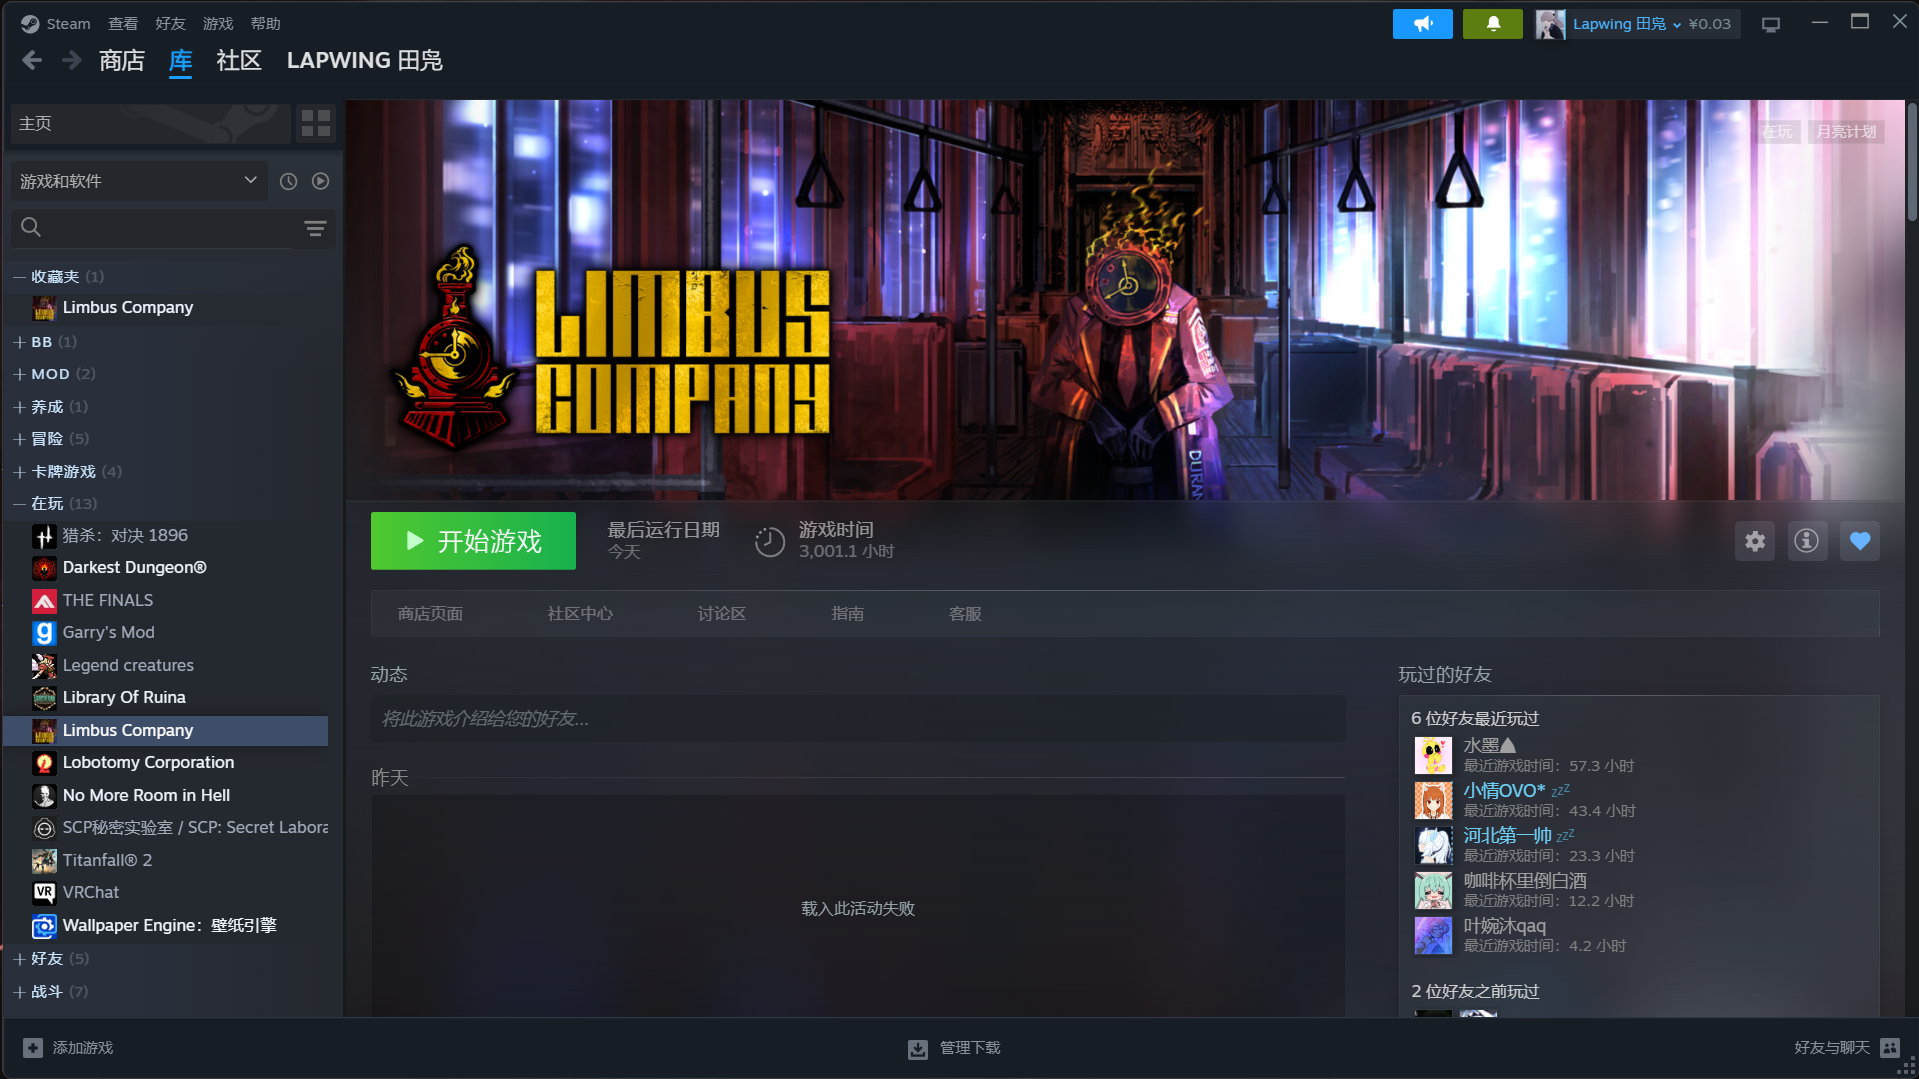Screen dimensions: 1919x1079
Task: Toggle favorite heart for Limbus Company
Action: pyautogui.click(x=1859, y=541)
